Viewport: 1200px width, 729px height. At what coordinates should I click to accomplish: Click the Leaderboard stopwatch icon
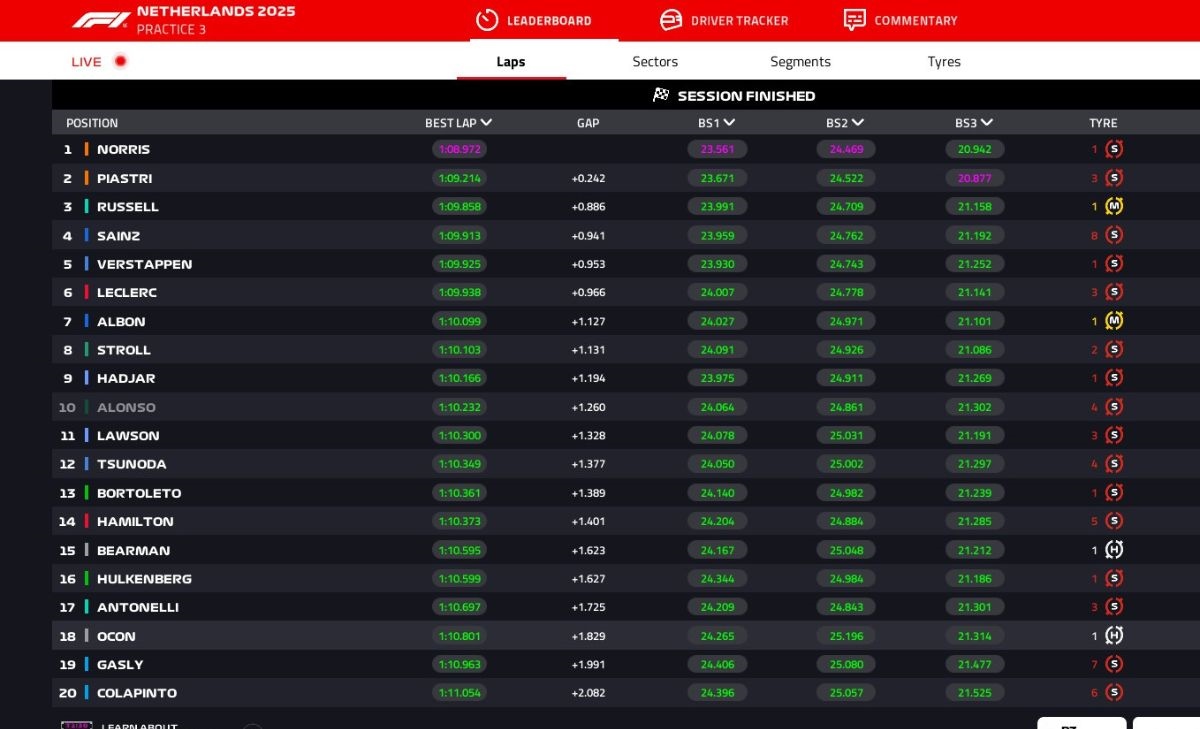487,20
